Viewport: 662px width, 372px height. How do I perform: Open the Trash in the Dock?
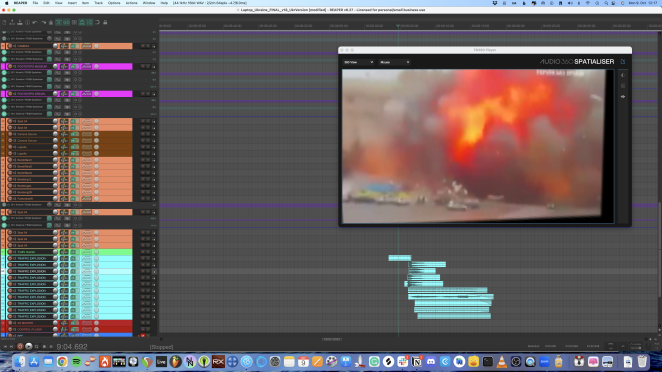click(x=642, y=362)
